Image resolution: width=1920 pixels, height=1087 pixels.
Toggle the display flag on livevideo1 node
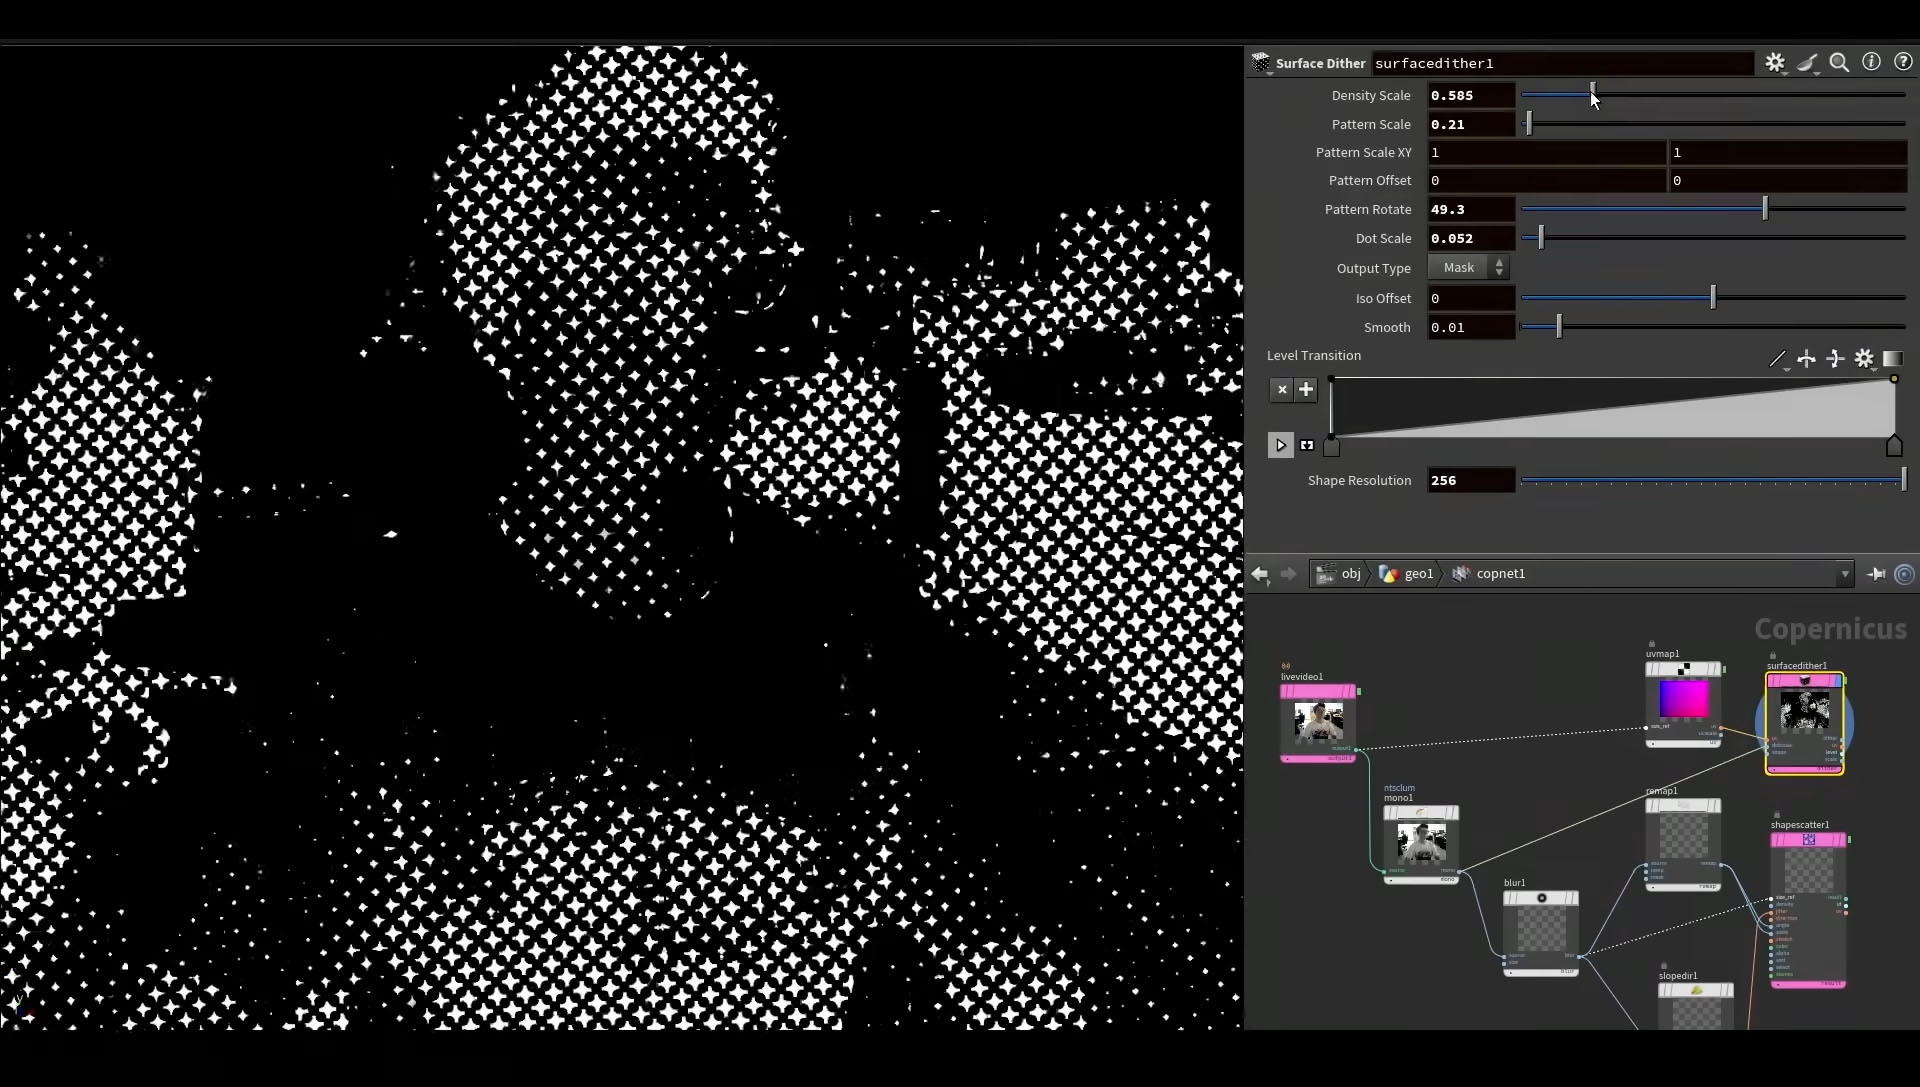point(1358,691)
